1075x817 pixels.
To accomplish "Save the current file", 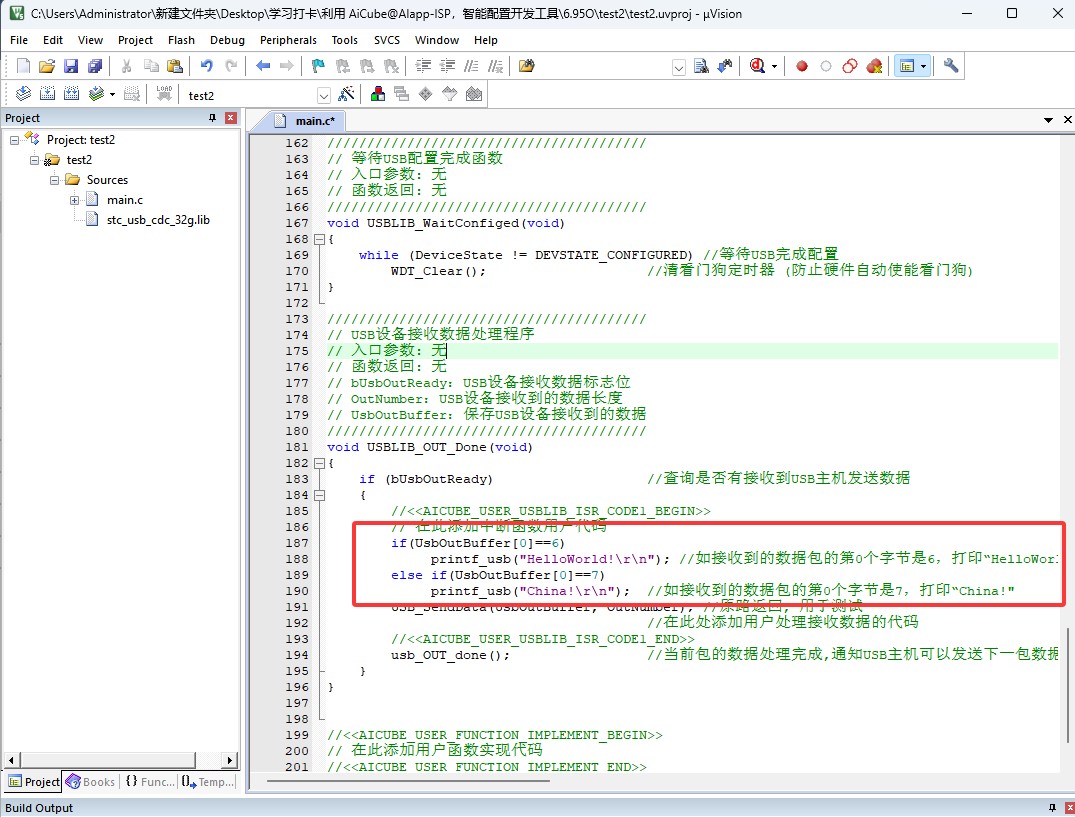I will coord(71,66).
